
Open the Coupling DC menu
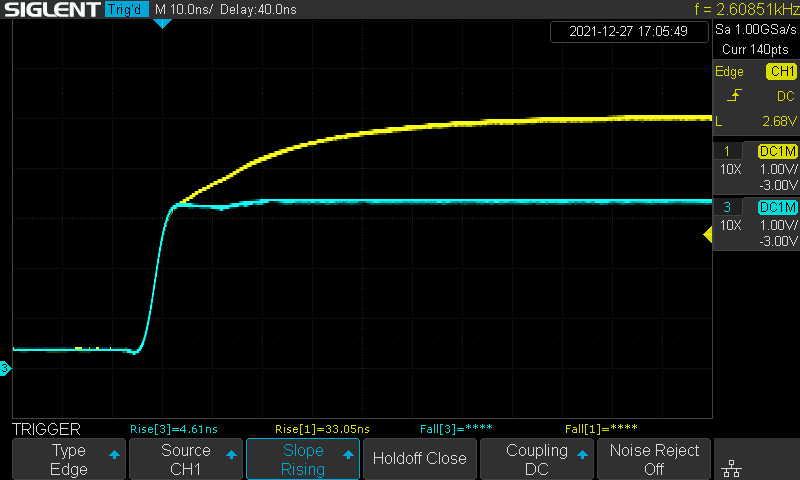click(x=537, y=459)
